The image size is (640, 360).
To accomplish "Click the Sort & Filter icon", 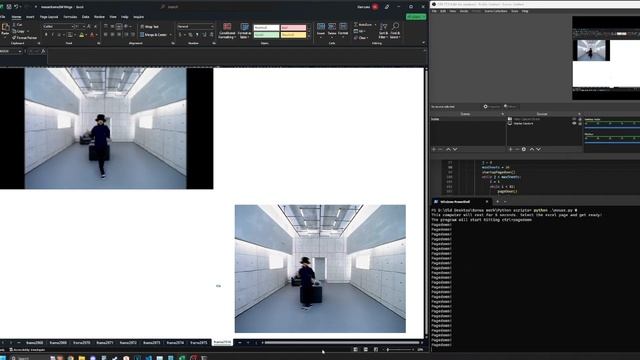I will pyautogui.click(x=383, y=27).
